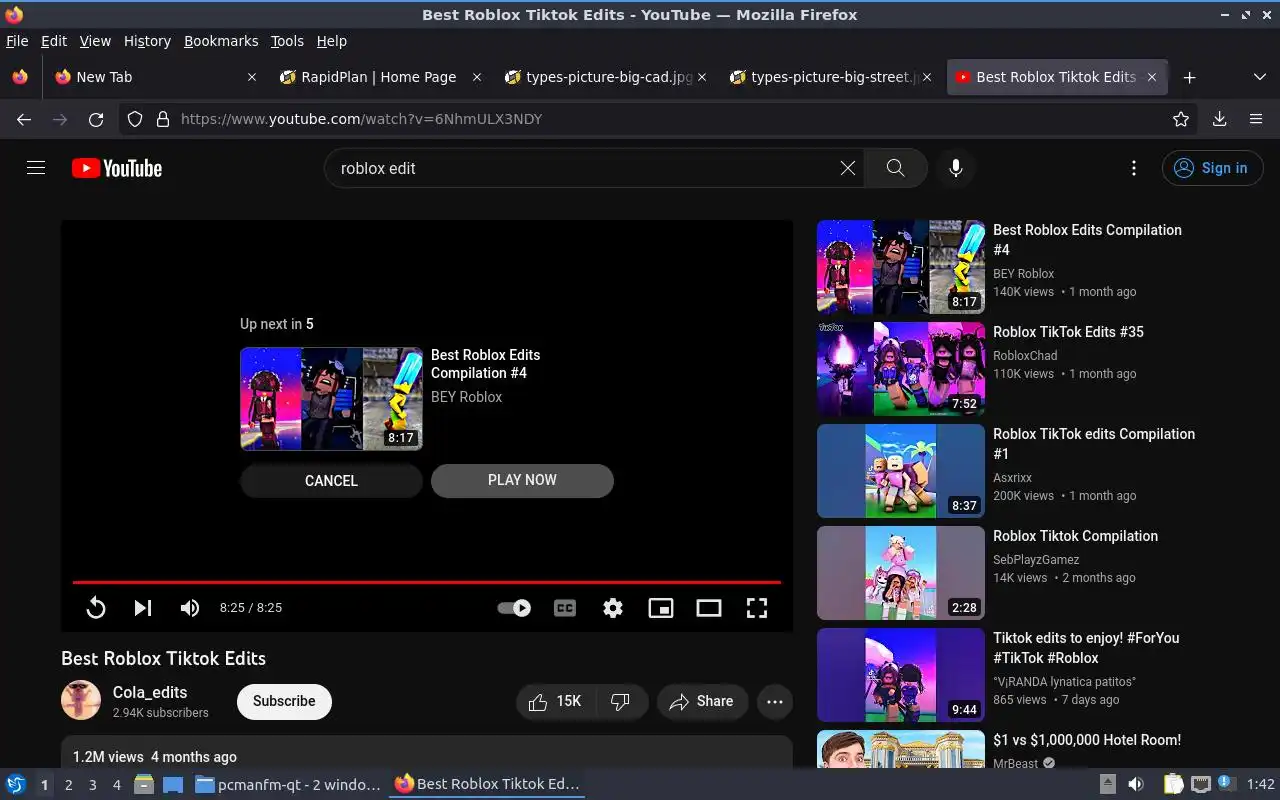
Task: Clear the search box with the X icon
Action: click(x=848, y=168)
